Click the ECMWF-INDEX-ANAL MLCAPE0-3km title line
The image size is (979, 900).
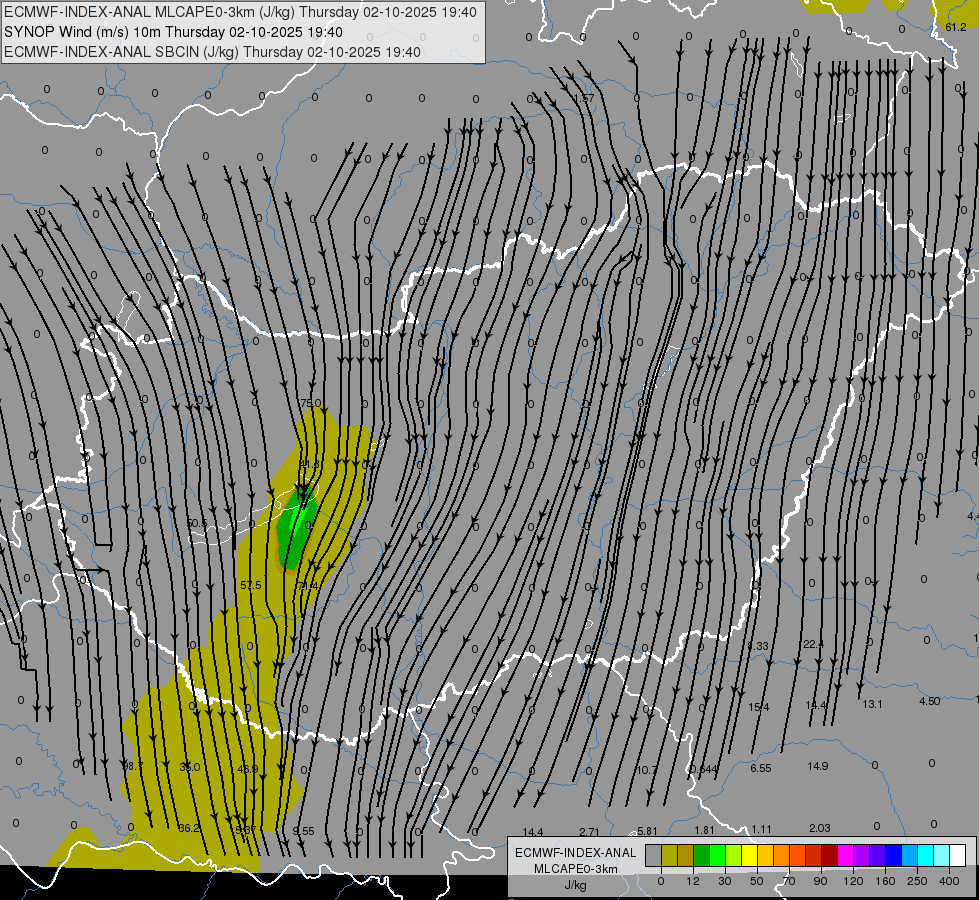tap(240, 12)
